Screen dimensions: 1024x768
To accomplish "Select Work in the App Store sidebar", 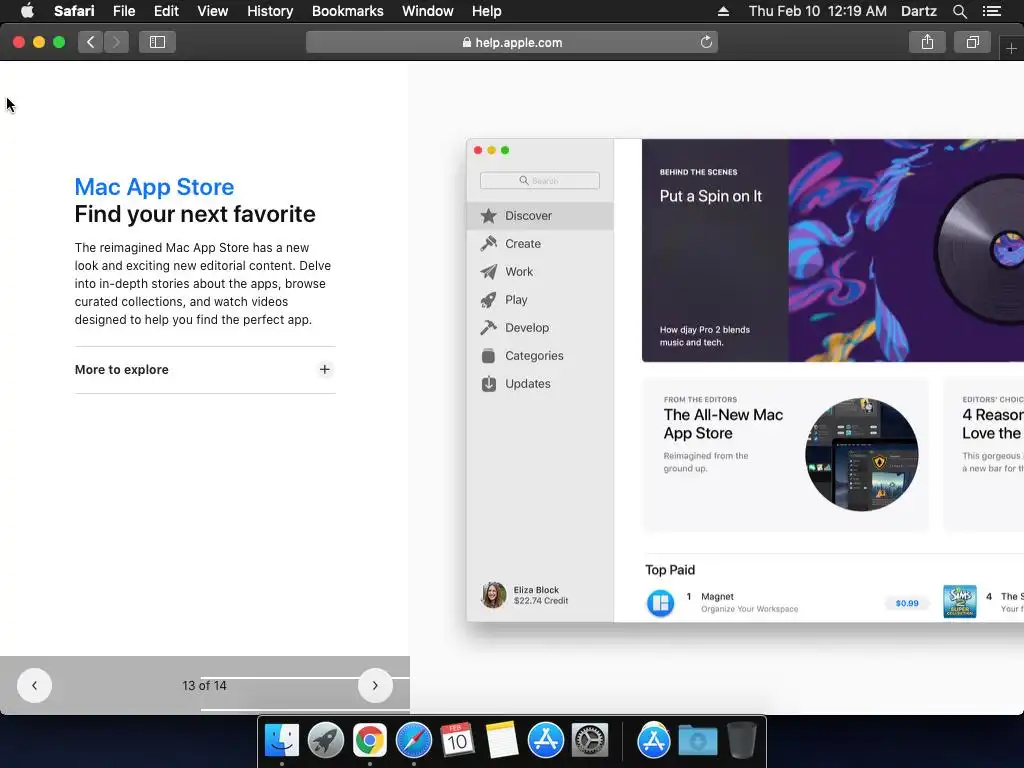I will tap(540, 272).
